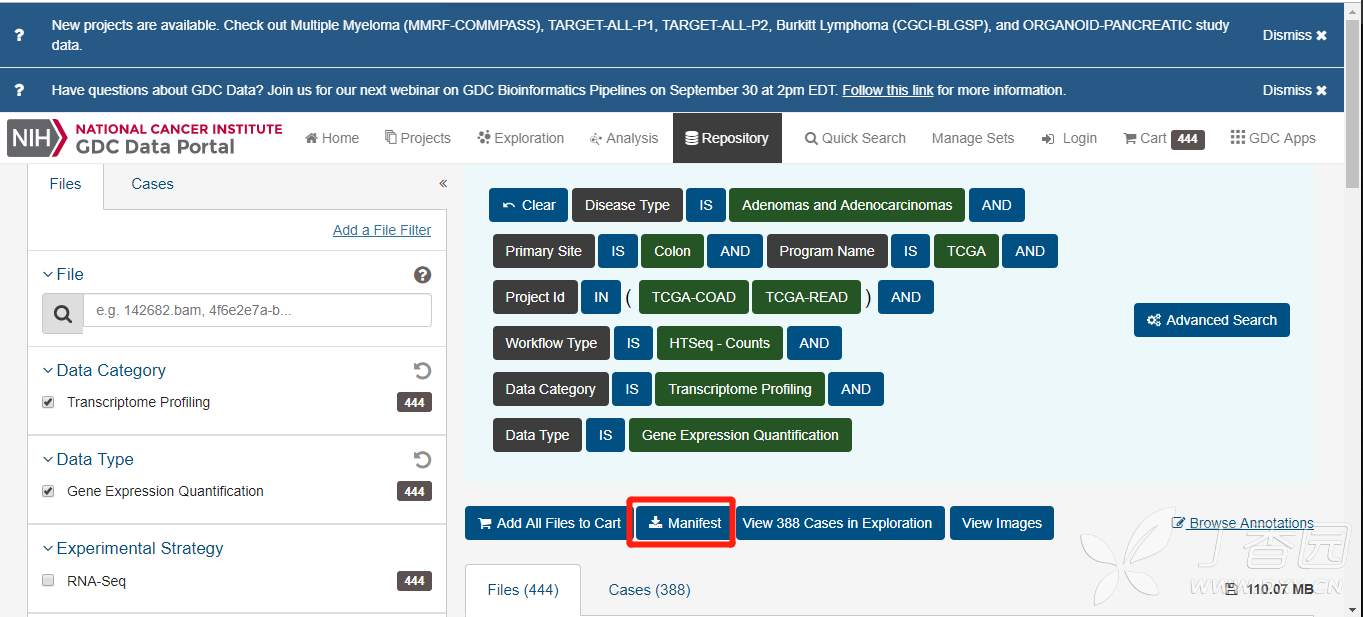Add All Files to Cart
The width and height of the screenshot is (1363, 617).
548,523
